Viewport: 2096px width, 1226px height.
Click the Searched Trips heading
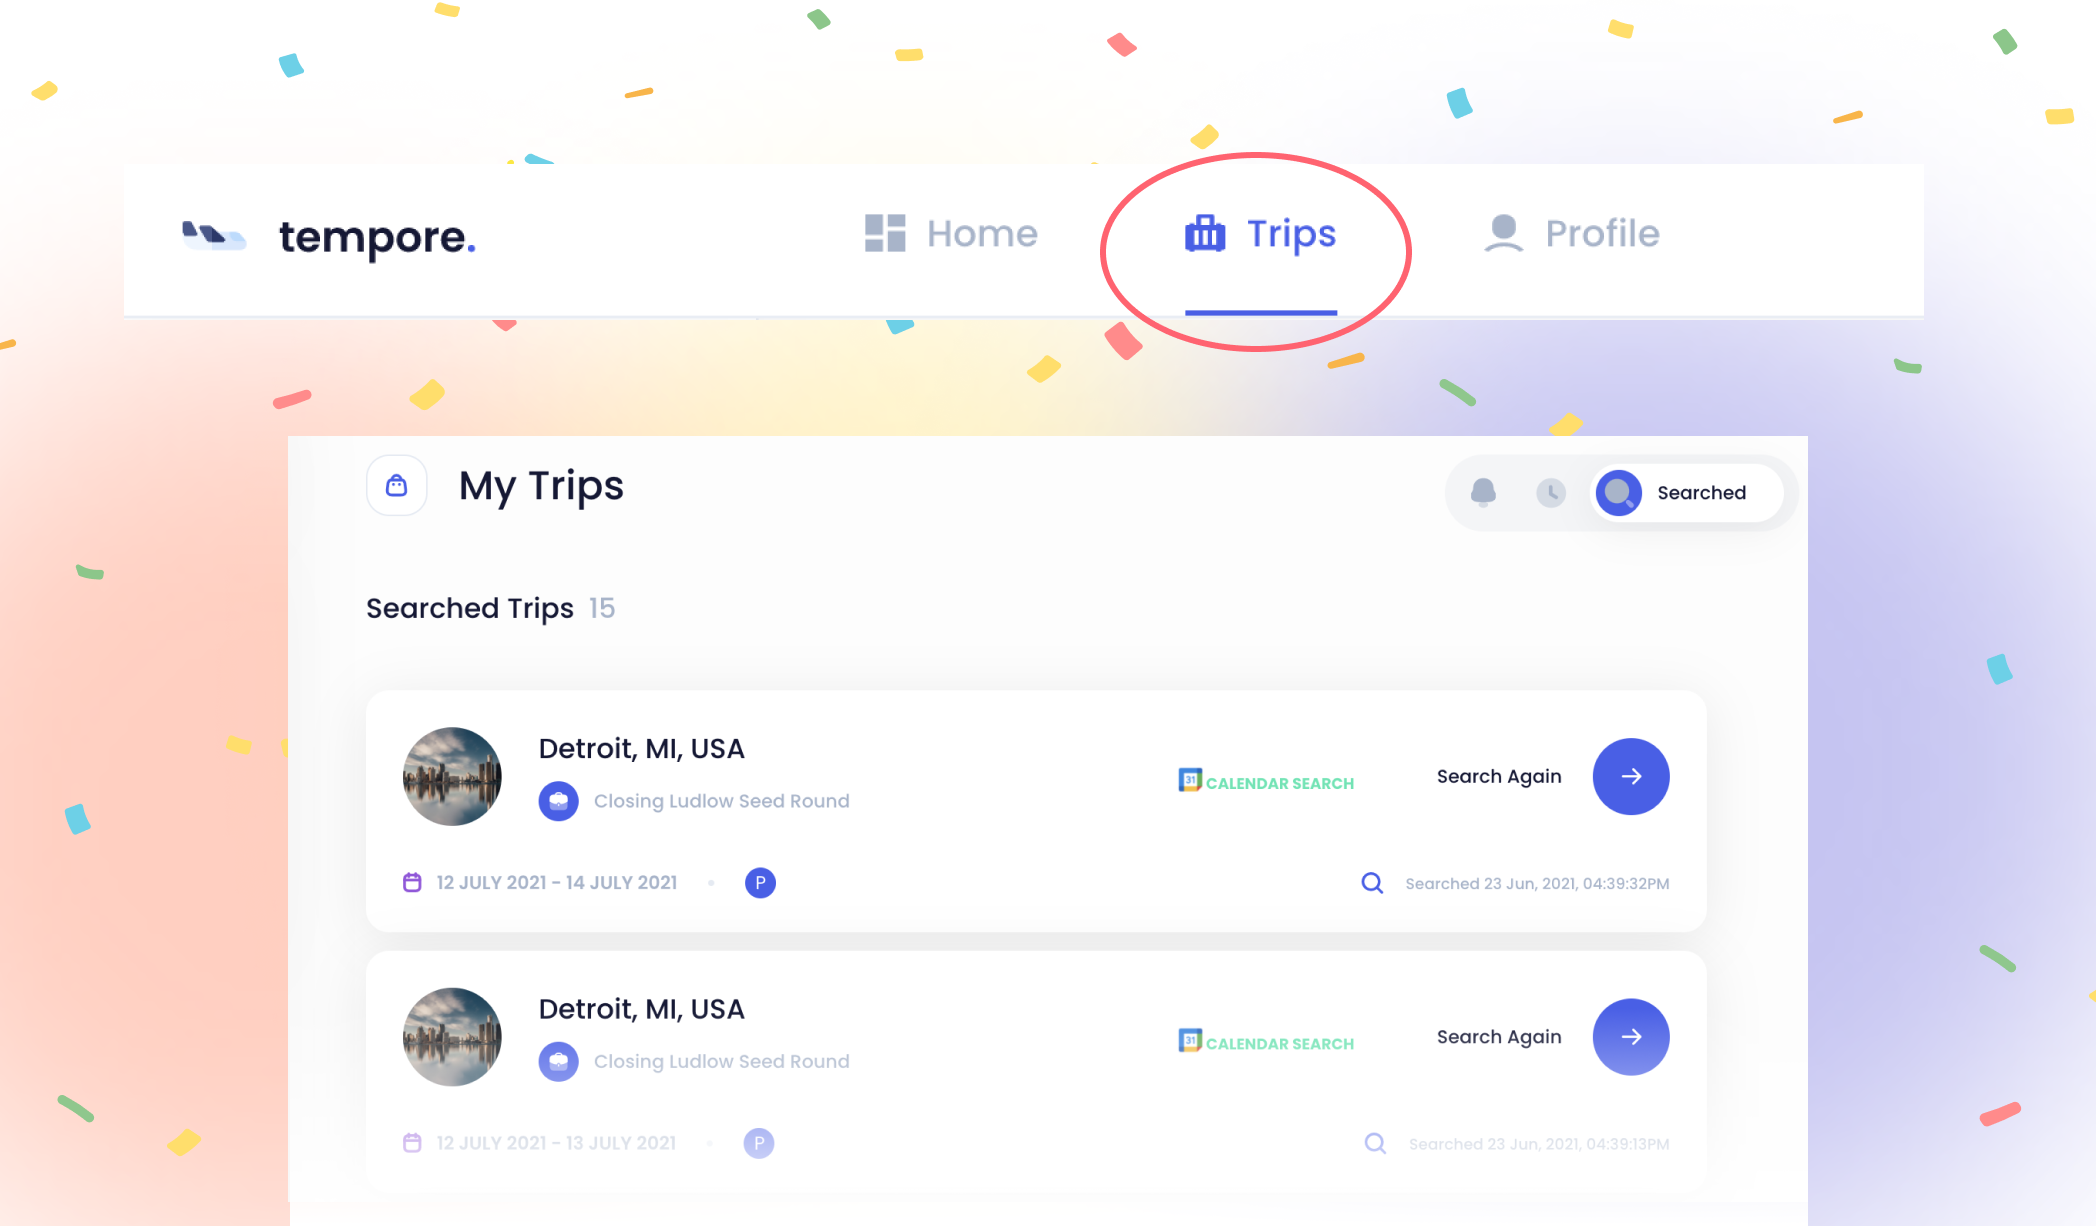pos(470,608)
